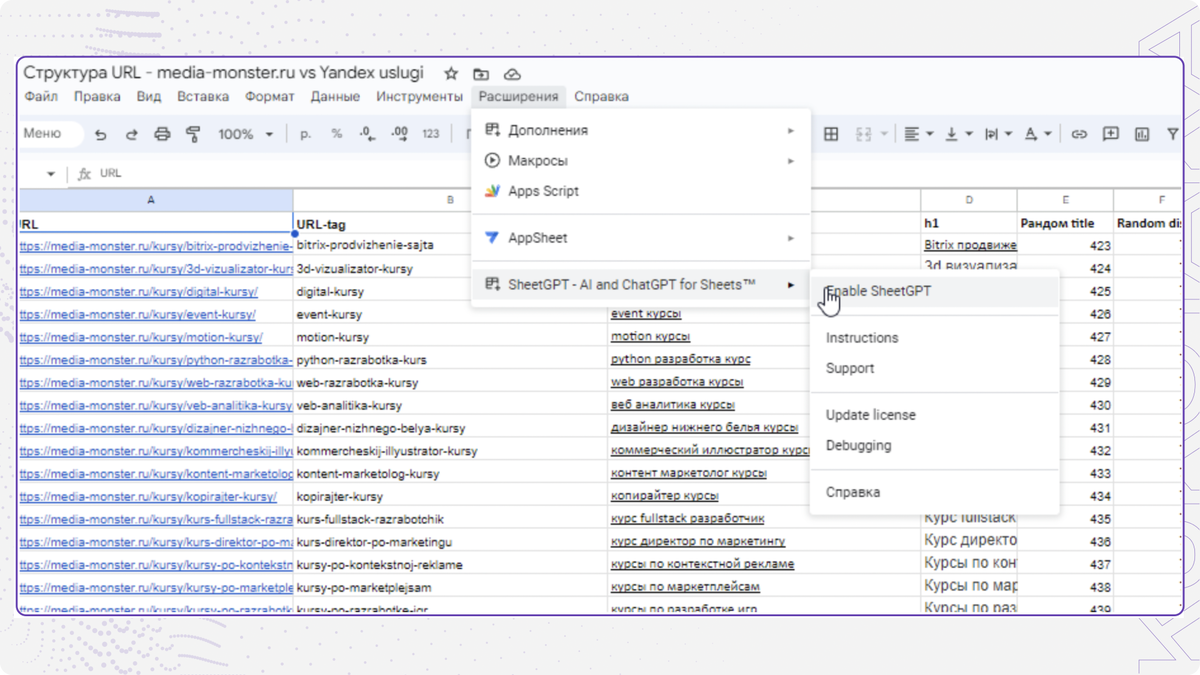Click the Apps Script icon in the menu
Screen dimensions: 1200x675
(x=491, y=191)
